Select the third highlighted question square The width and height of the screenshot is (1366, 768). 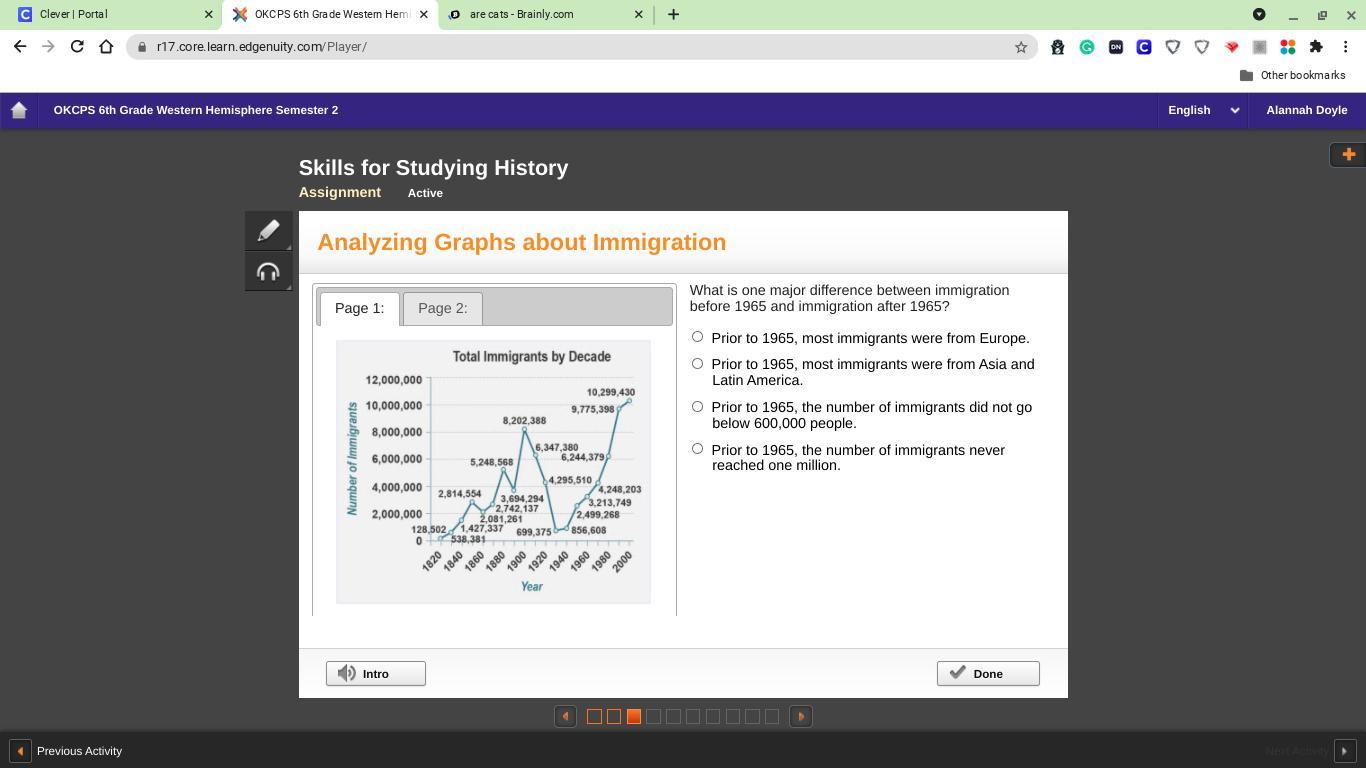click(633, 716)
